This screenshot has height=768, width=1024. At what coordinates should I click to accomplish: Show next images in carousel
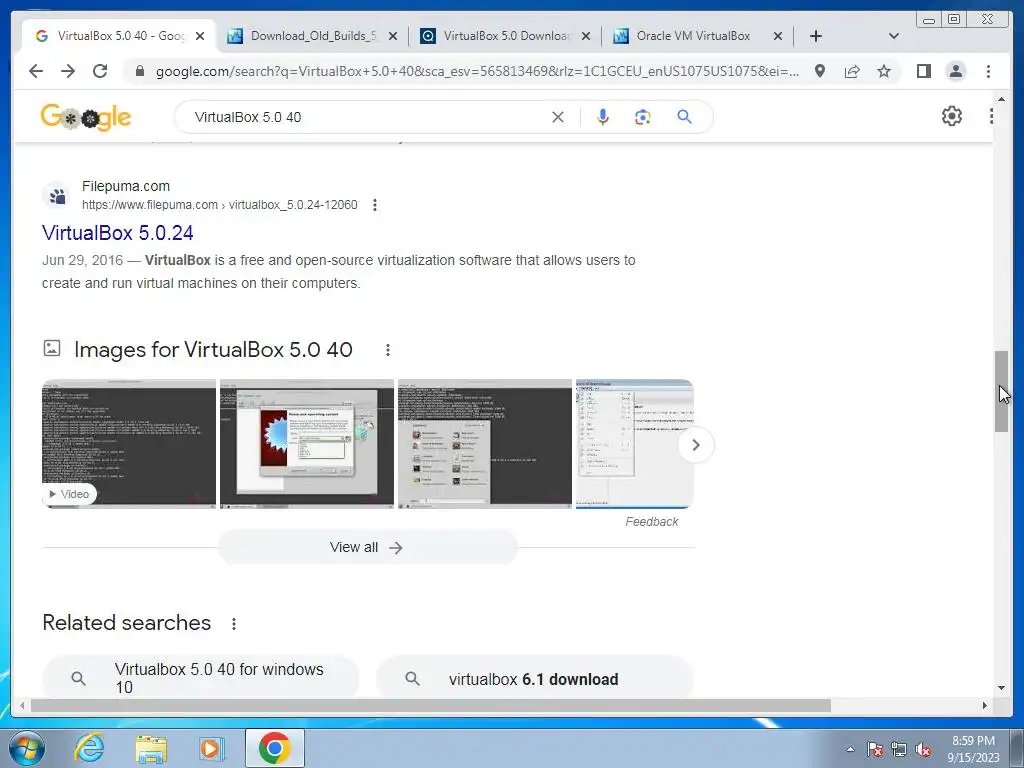tap(696, 445)
